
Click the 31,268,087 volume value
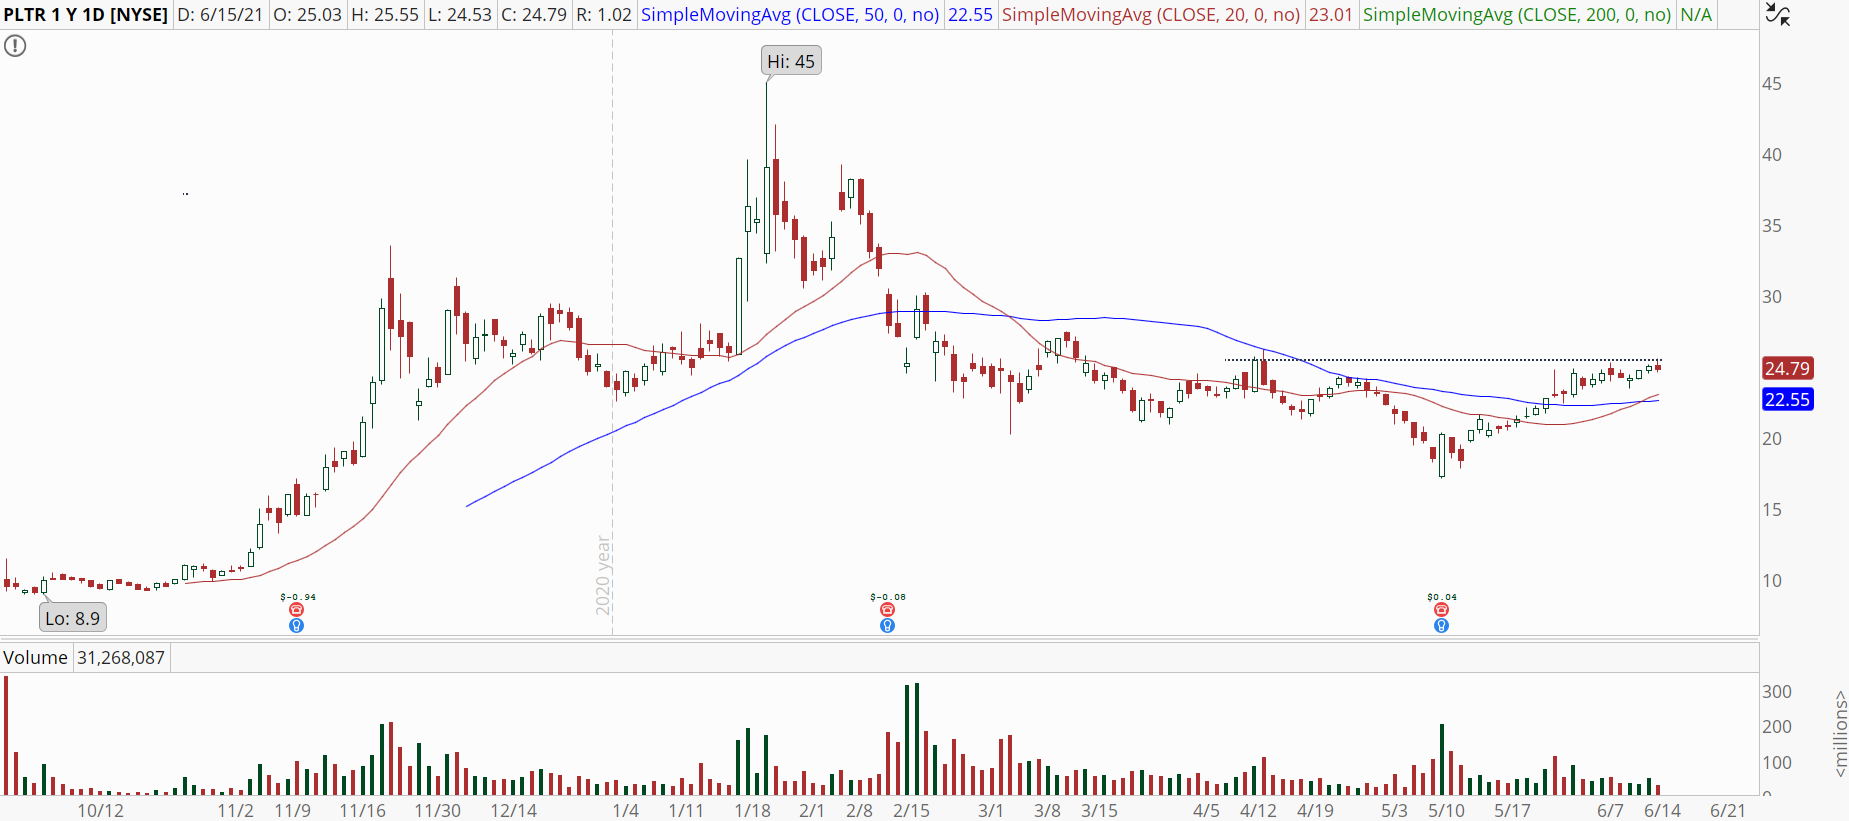(121, 657)
